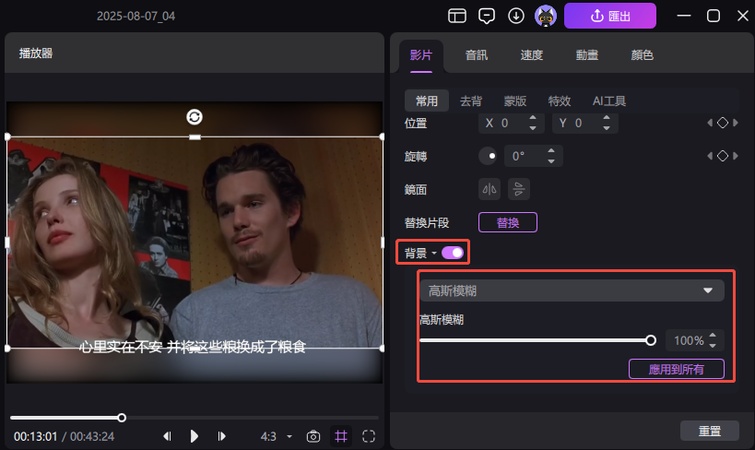Switch to the 影片 tab
The width and height of the screenshot is (755, 450).
421,55
